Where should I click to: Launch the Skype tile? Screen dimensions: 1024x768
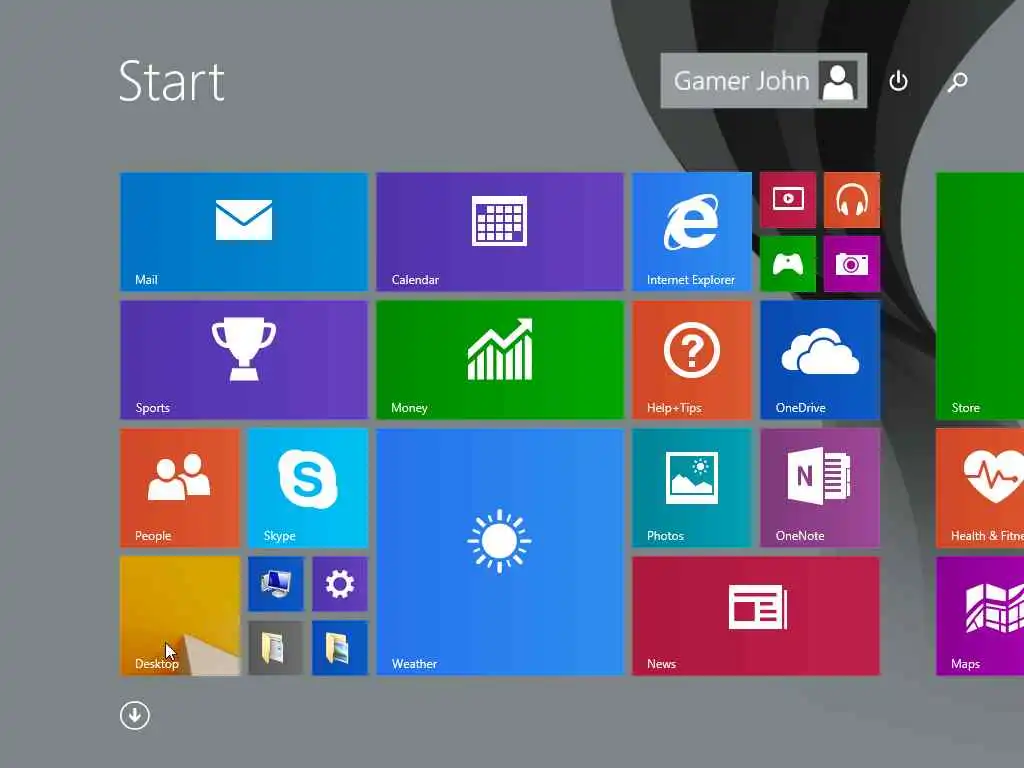308,487
